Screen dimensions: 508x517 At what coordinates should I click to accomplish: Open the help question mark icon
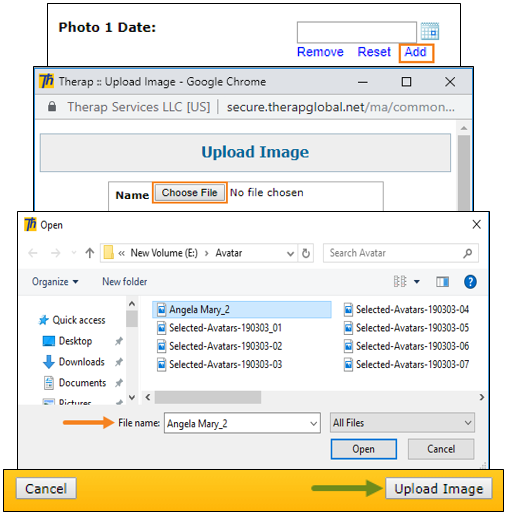tap(470, 282)
